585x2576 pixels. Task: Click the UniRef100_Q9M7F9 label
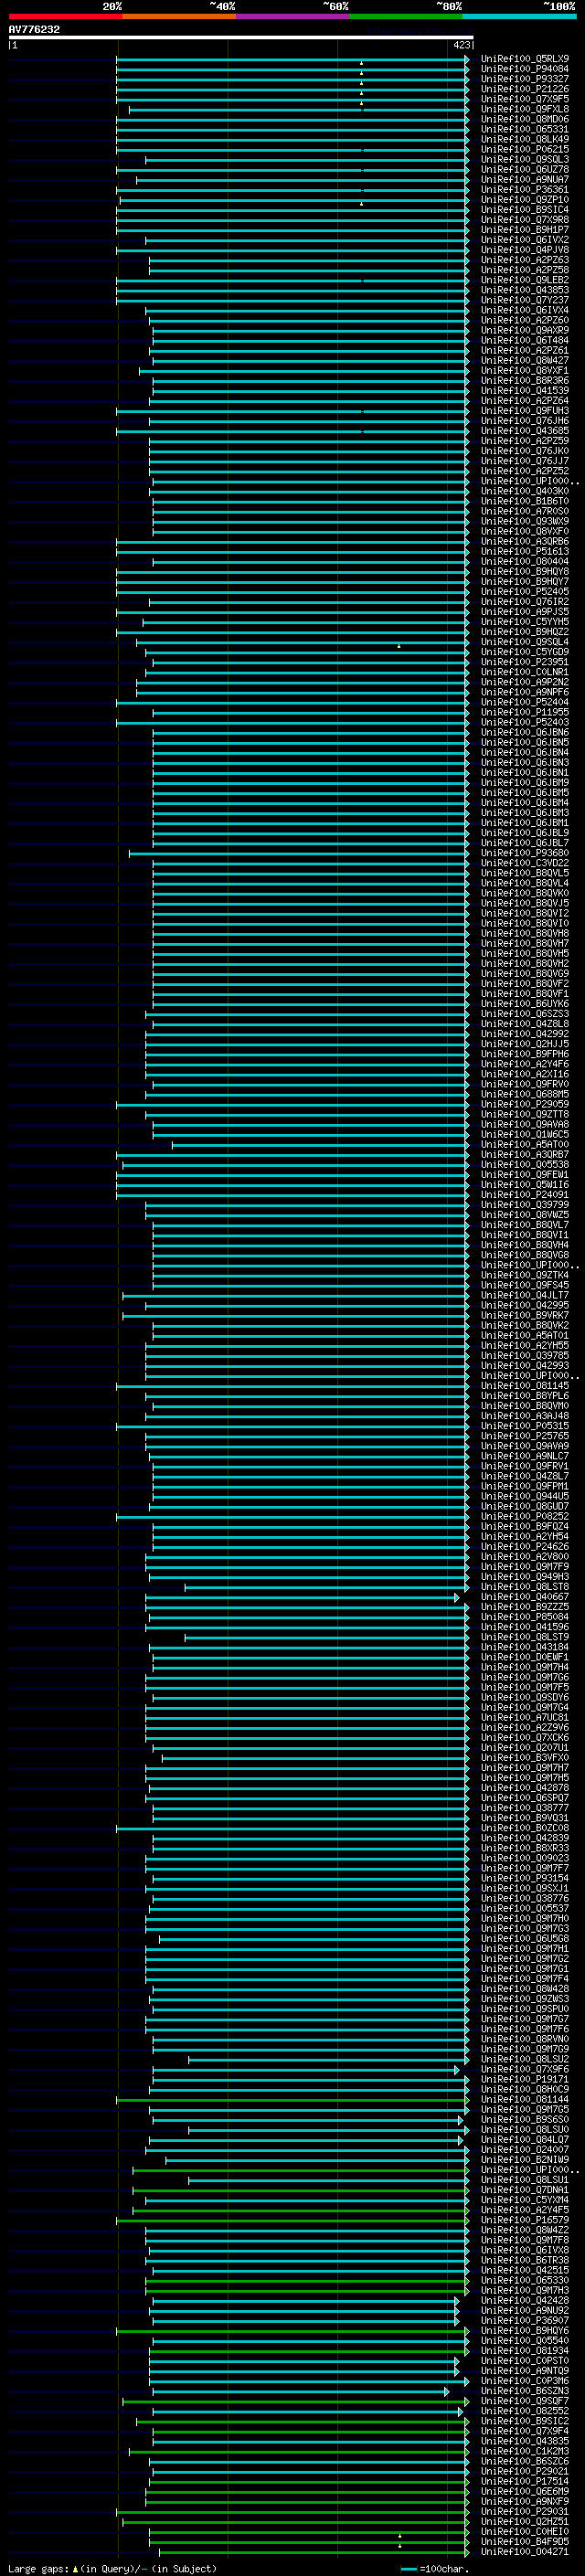[x=524, y=1567]
